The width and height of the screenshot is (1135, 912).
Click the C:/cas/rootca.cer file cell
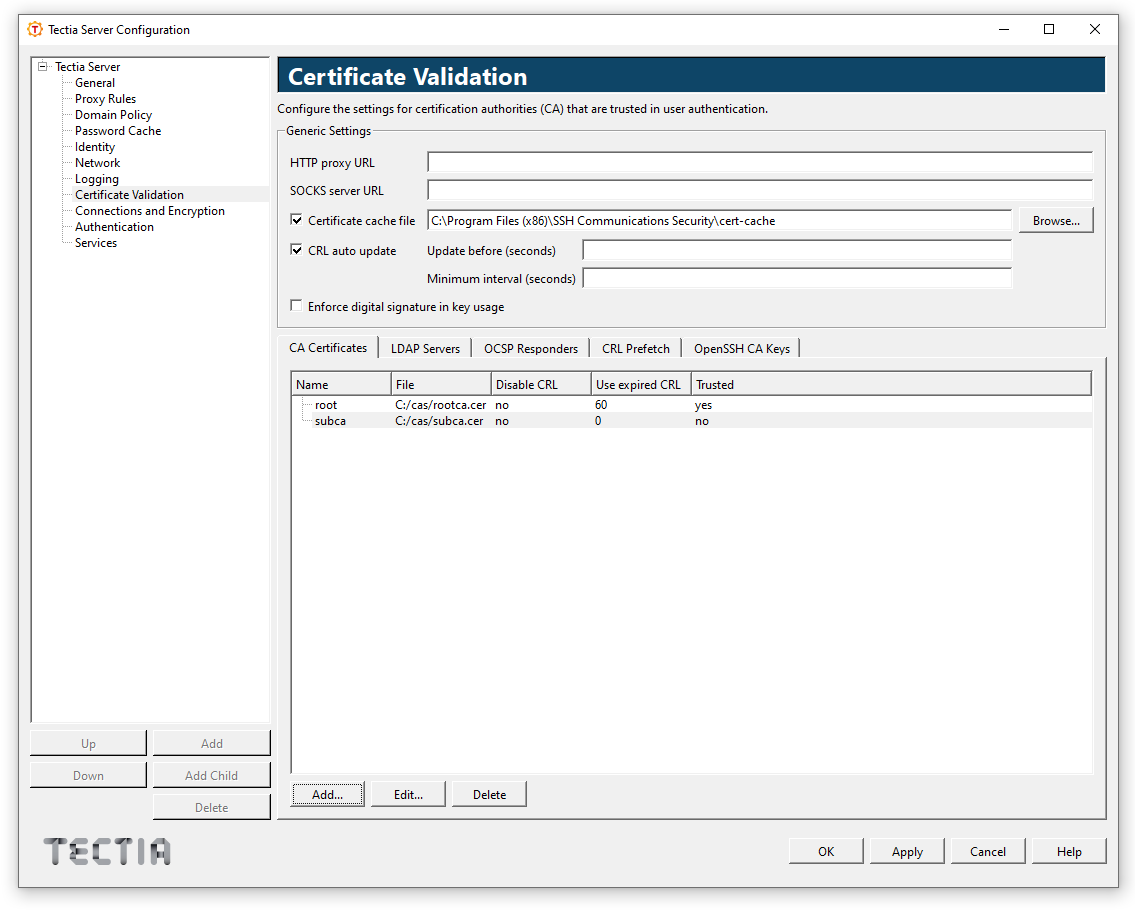tap(441, 405)
